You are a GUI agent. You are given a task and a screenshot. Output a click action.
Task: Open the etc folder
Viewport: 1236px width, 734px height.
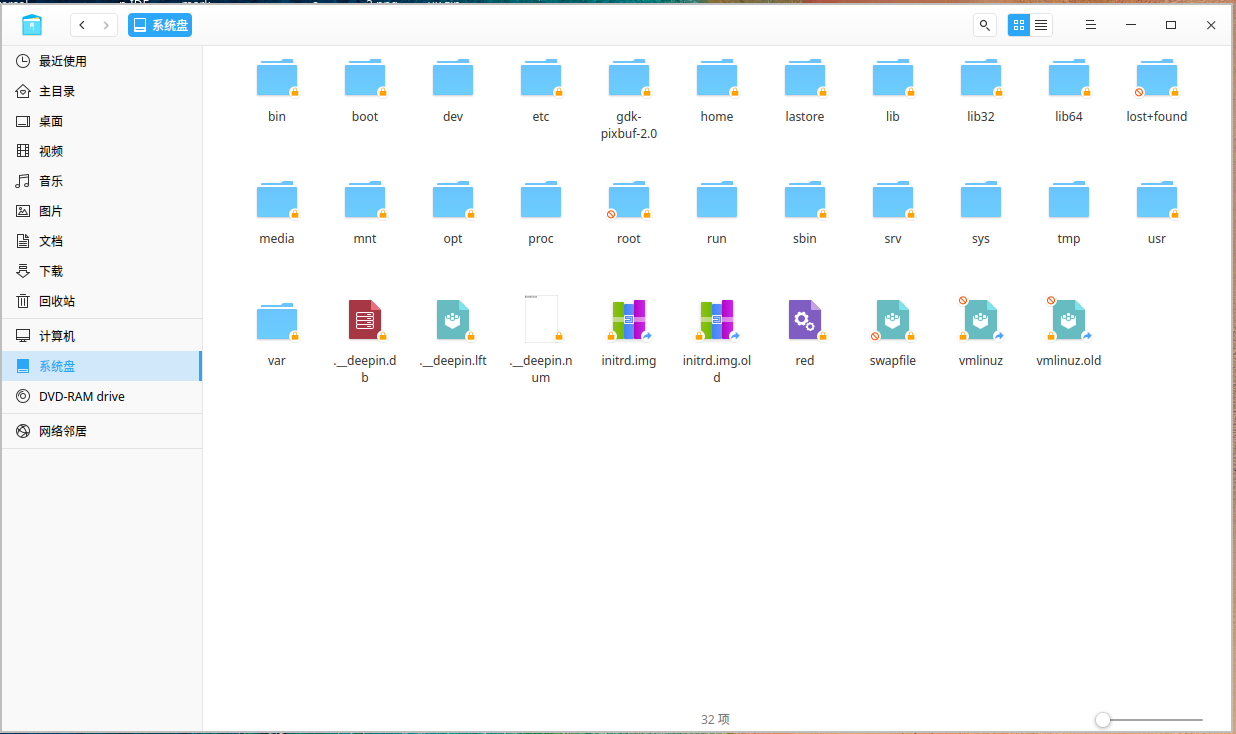(541, 78)
